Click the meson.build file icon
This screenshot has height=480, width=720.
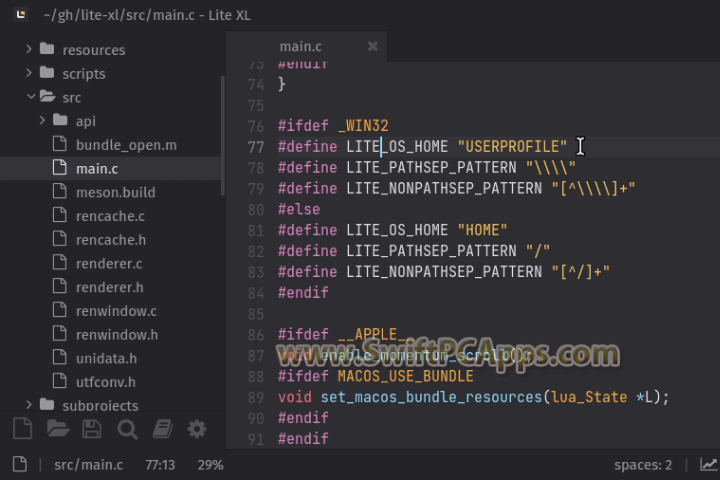coord(60,192)
